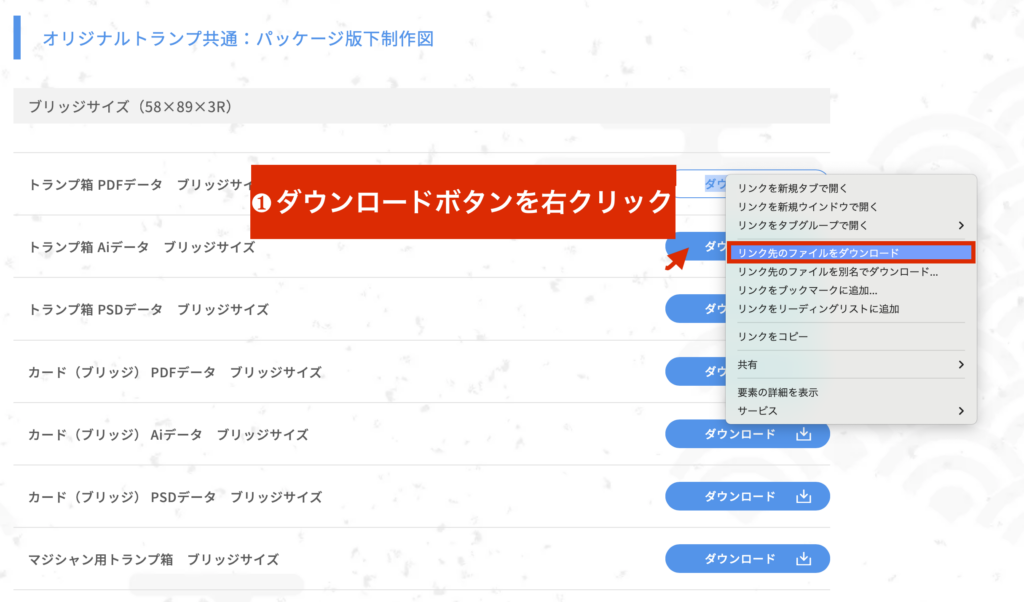Expand リンクをタブグループで開く submenu arrow
Viewport: 1024px width, 602px height.
pyautogui.click(x=961, y=225)
